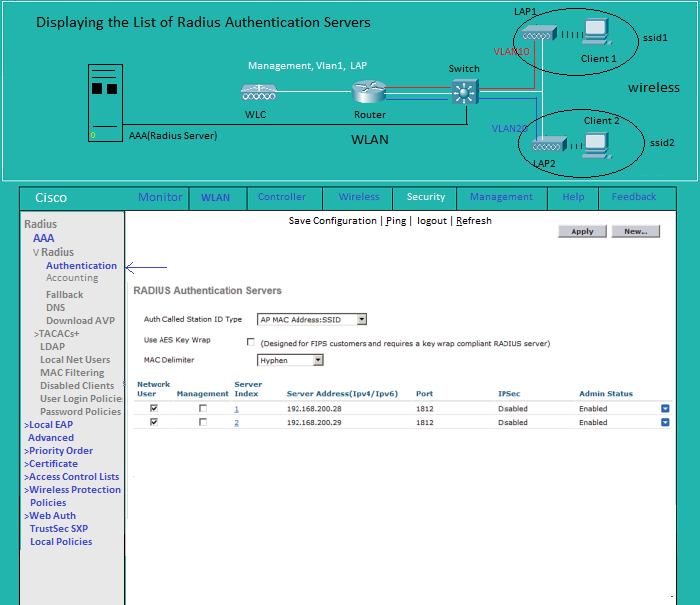Open server index 1 link
700x605 pixels.
tap(237, 409)
